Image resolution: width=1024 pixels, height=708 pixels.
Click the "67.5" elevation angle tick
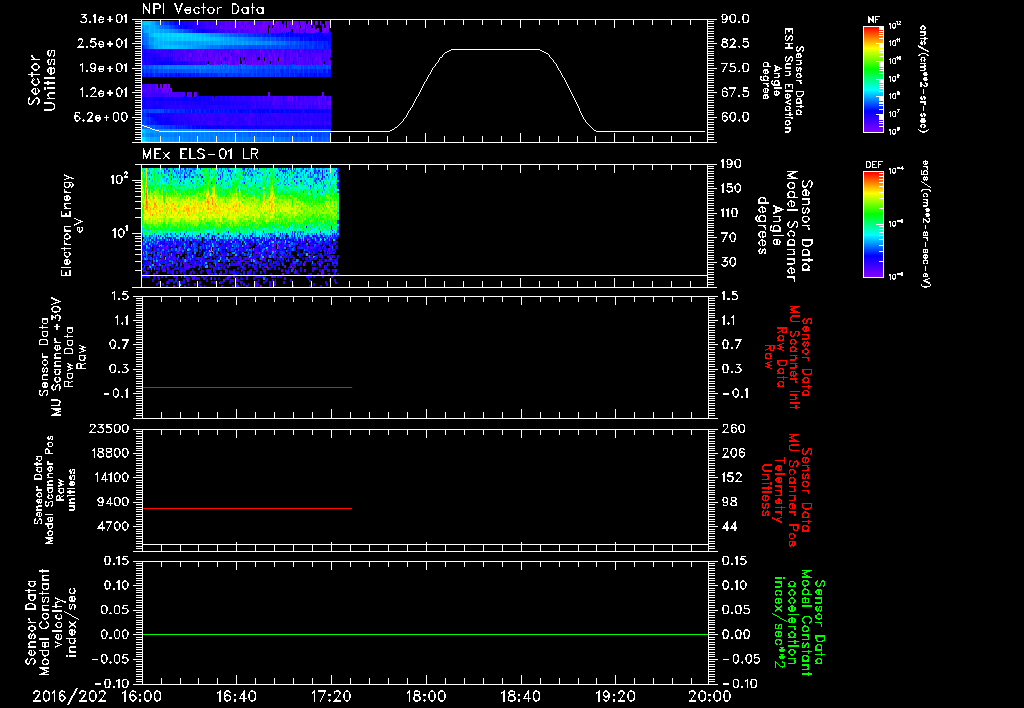tap(735, 93)
